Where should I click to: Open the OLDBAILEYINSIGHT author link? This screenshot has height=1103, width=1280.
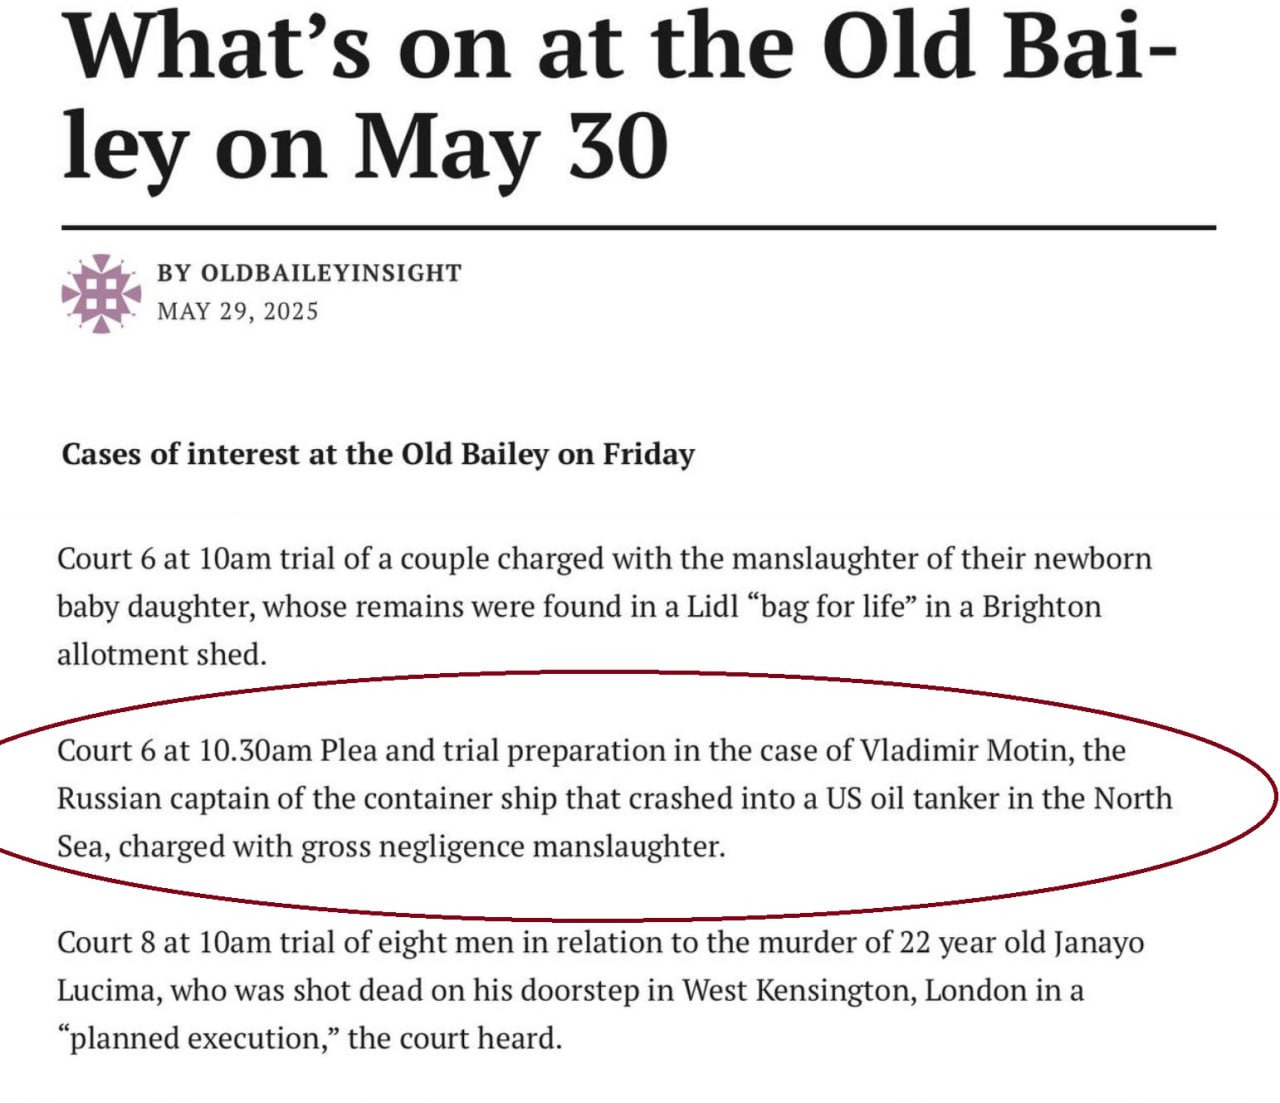[331, 273]
